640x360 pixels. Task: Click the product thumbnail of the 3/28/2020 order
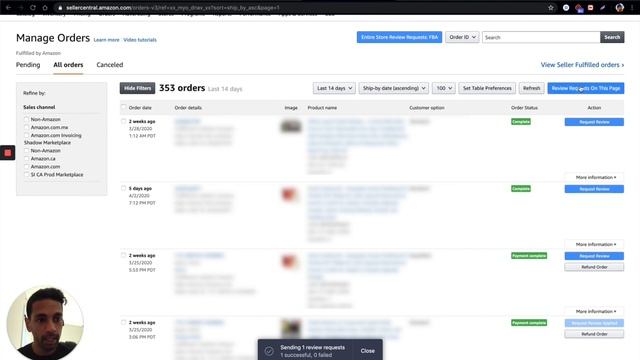(291, 126)
